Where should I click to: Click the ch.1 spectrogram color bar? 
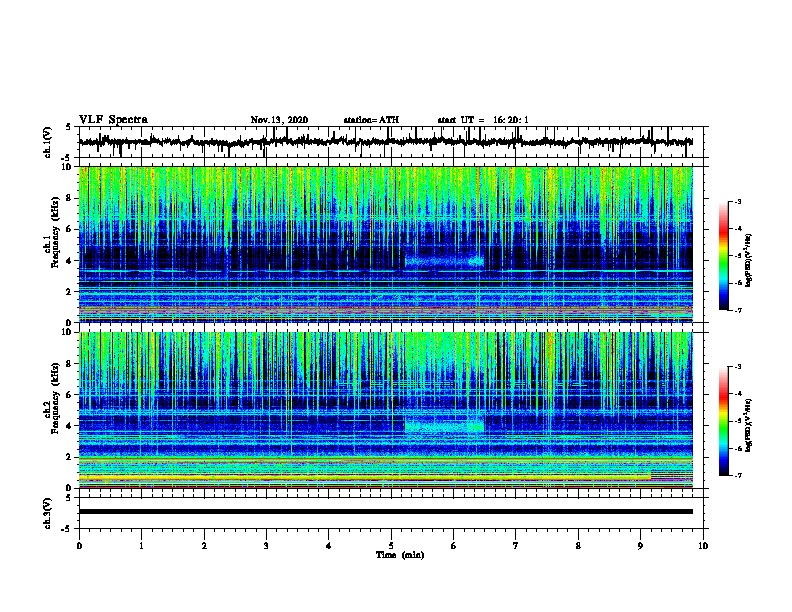point(724,256)
